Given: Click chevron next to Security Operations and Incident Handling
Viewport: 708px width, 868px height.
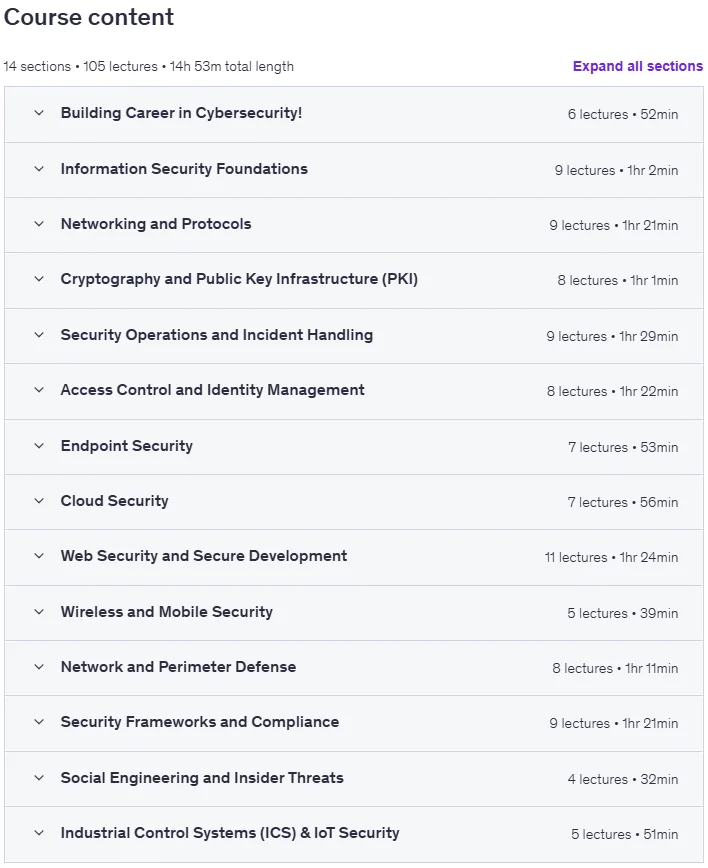Looking at the screenshot, I should (x=39, y=334).
